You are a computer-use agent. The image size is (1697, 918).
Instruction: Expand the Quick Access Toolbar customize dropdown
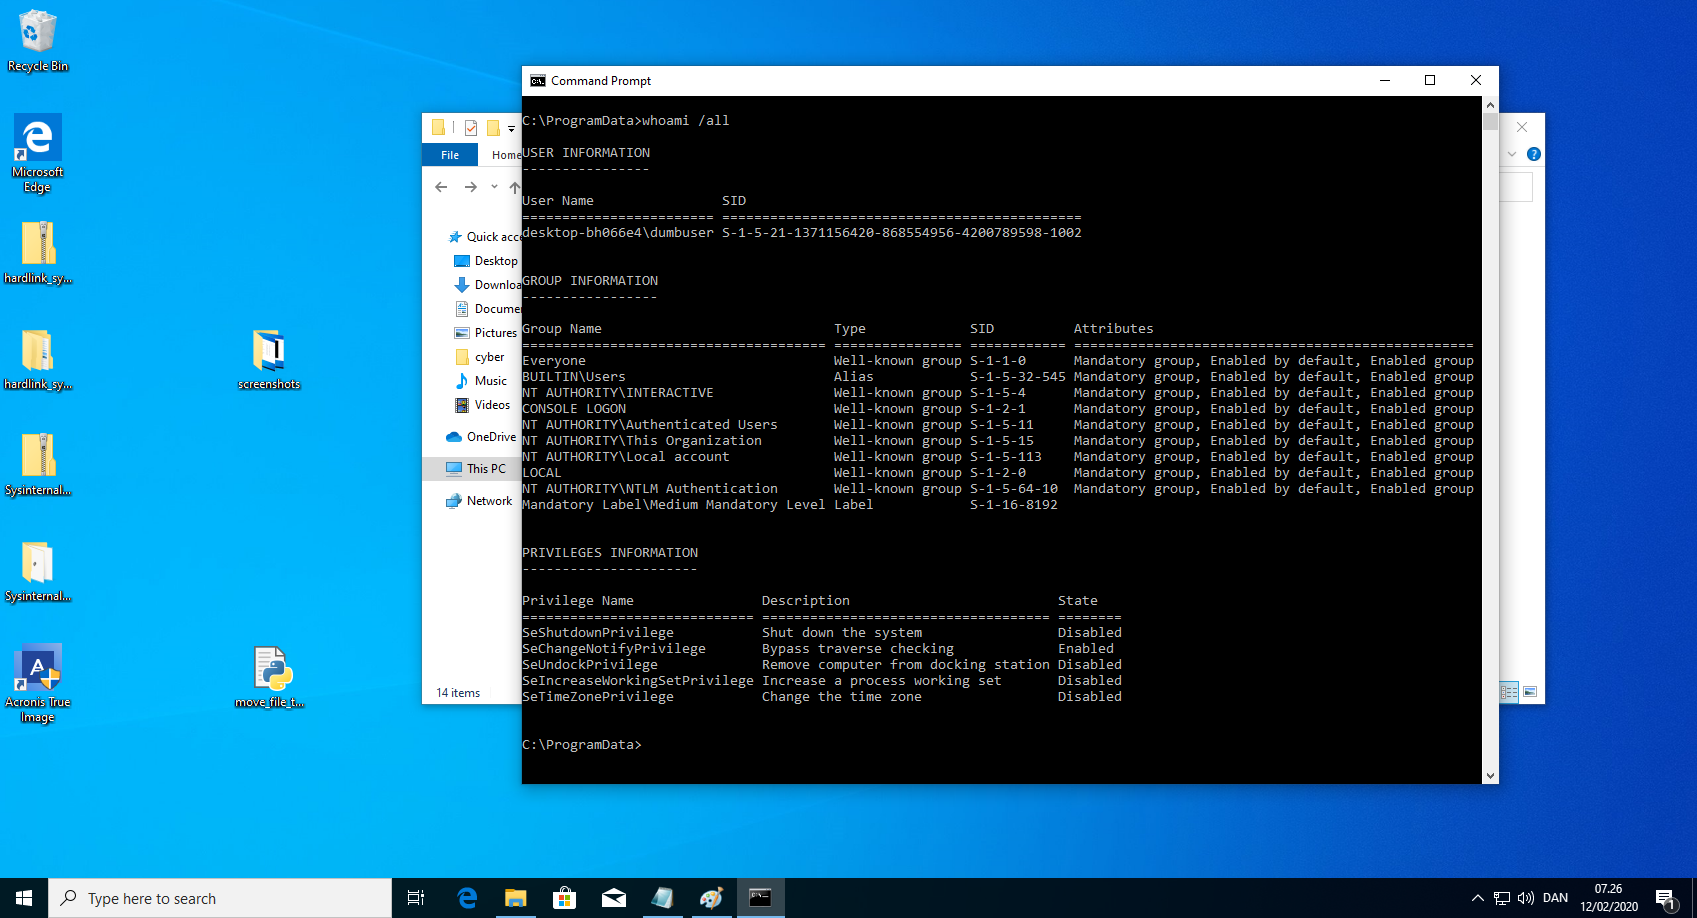coord(511,129)
